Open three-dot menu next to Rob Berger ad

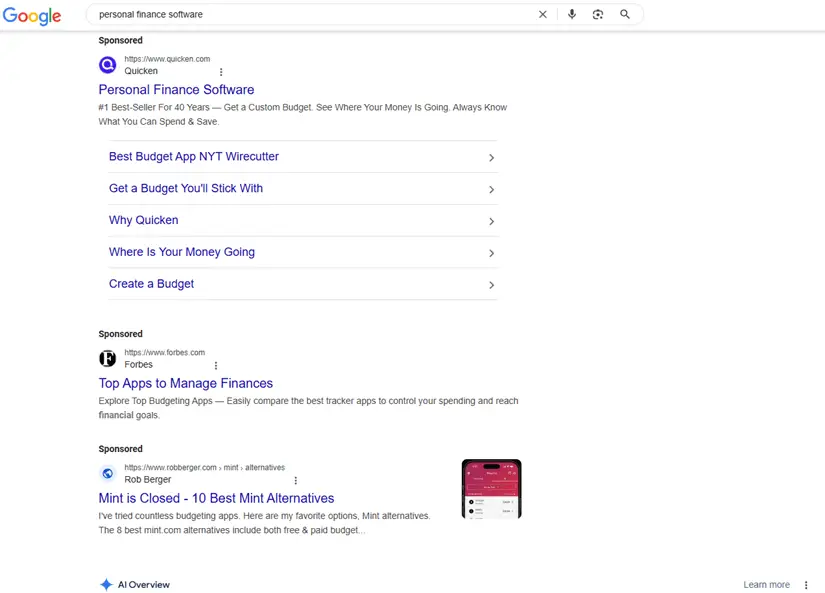pyautogui.click(x=296, y=481)
